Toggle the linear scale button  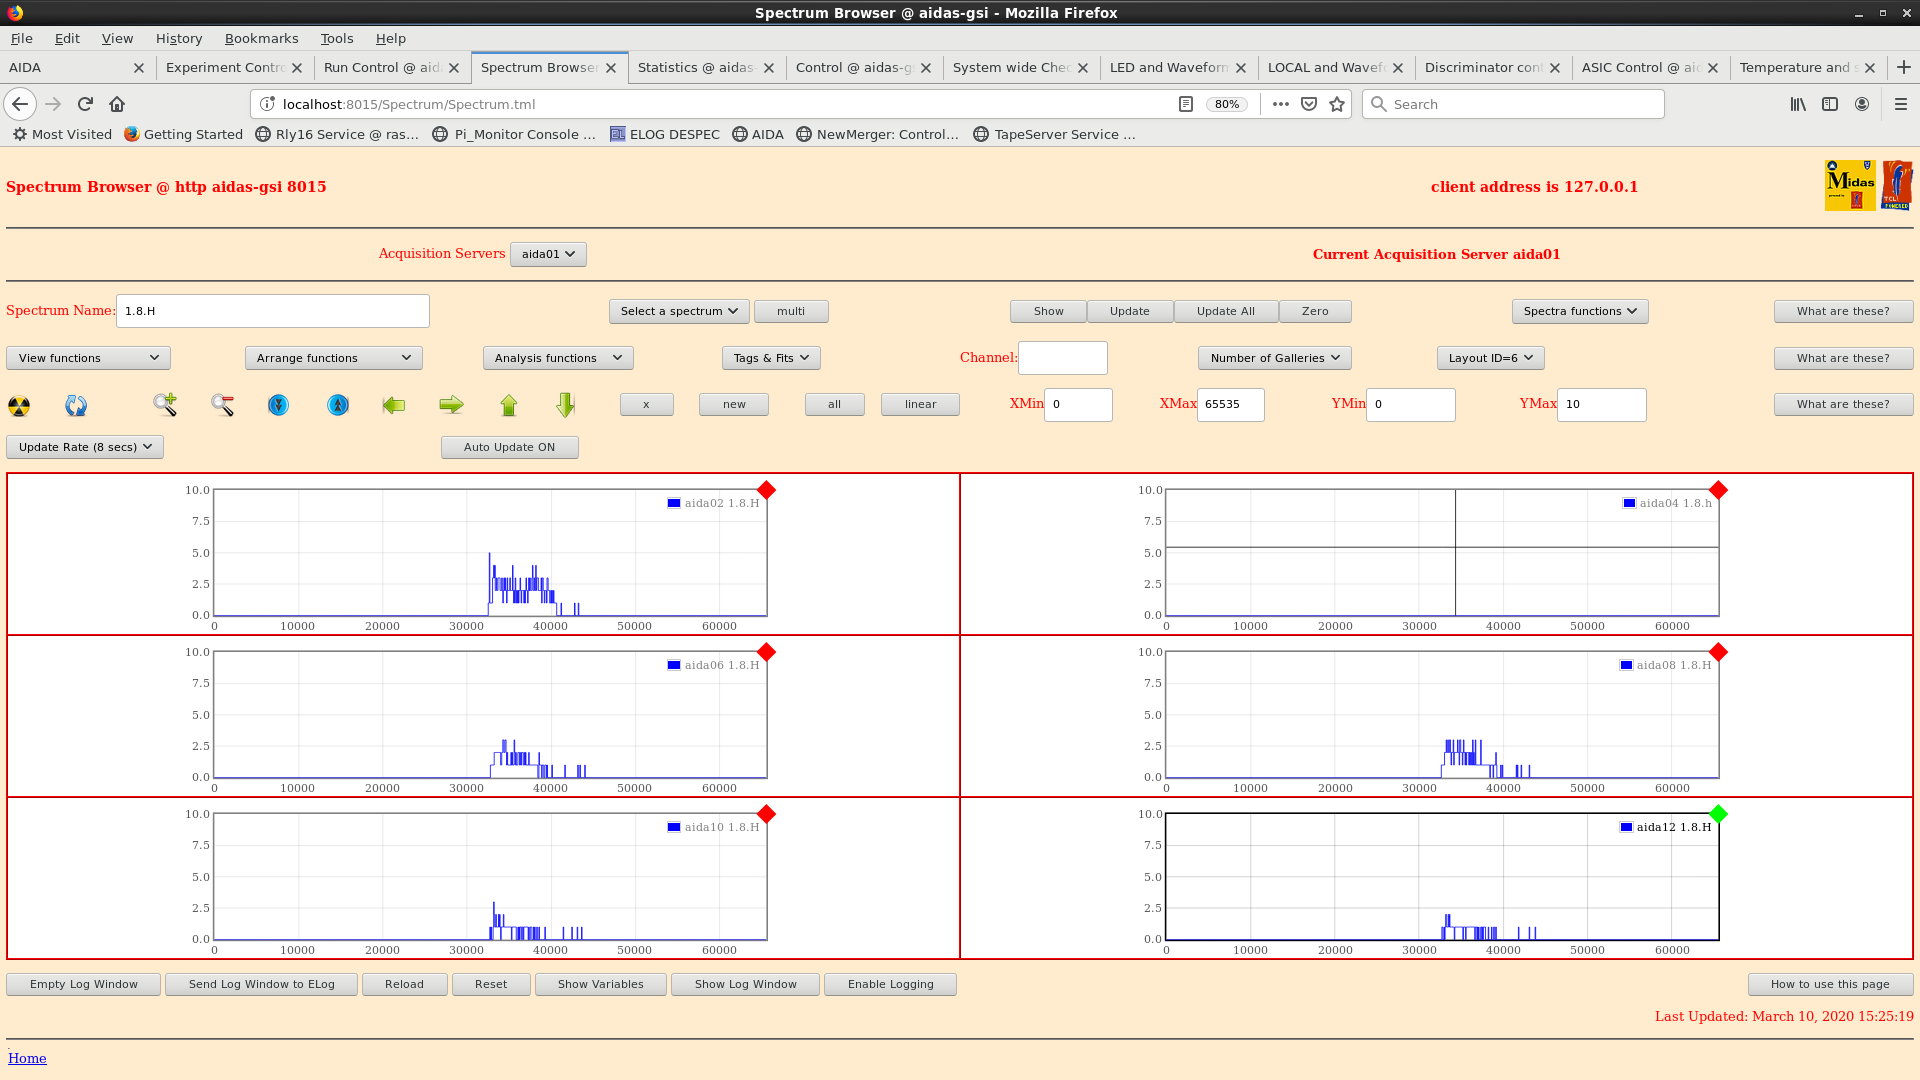point(920,404)
